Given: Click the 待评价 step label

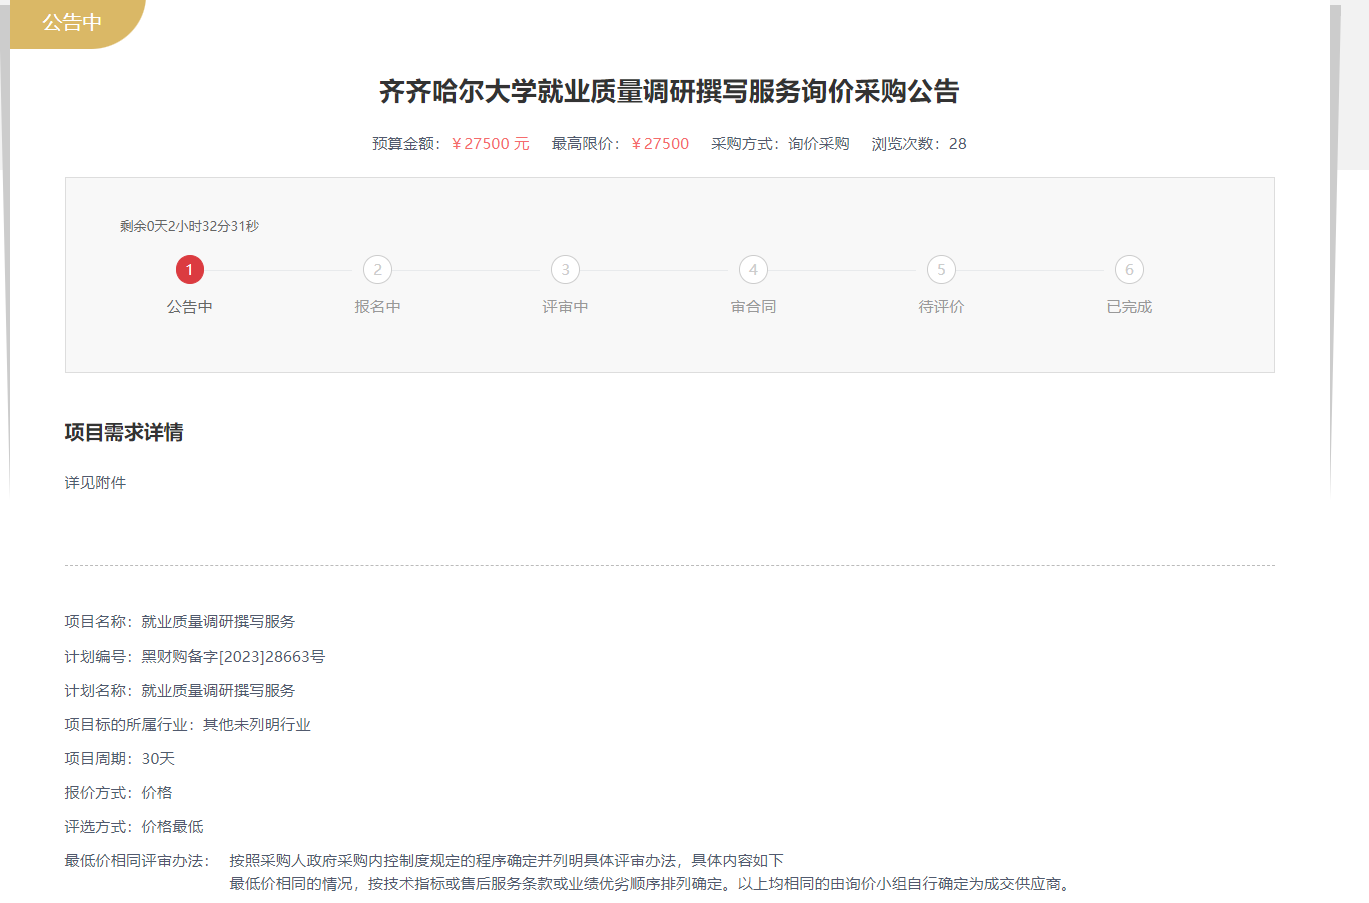Looking at the screenshot, I should click(x=941, y=307).
